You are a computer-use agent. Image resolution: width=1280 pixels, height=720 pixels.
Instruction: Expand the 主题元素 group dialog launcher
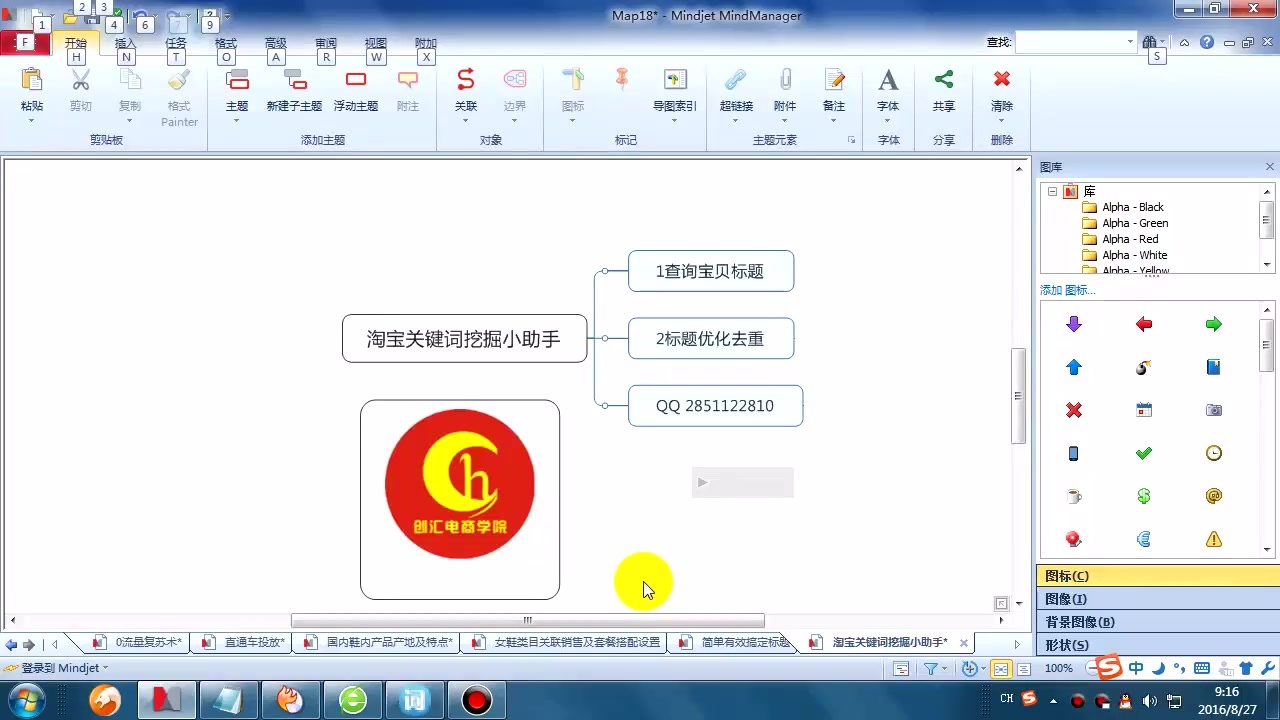tap(852, 141)
